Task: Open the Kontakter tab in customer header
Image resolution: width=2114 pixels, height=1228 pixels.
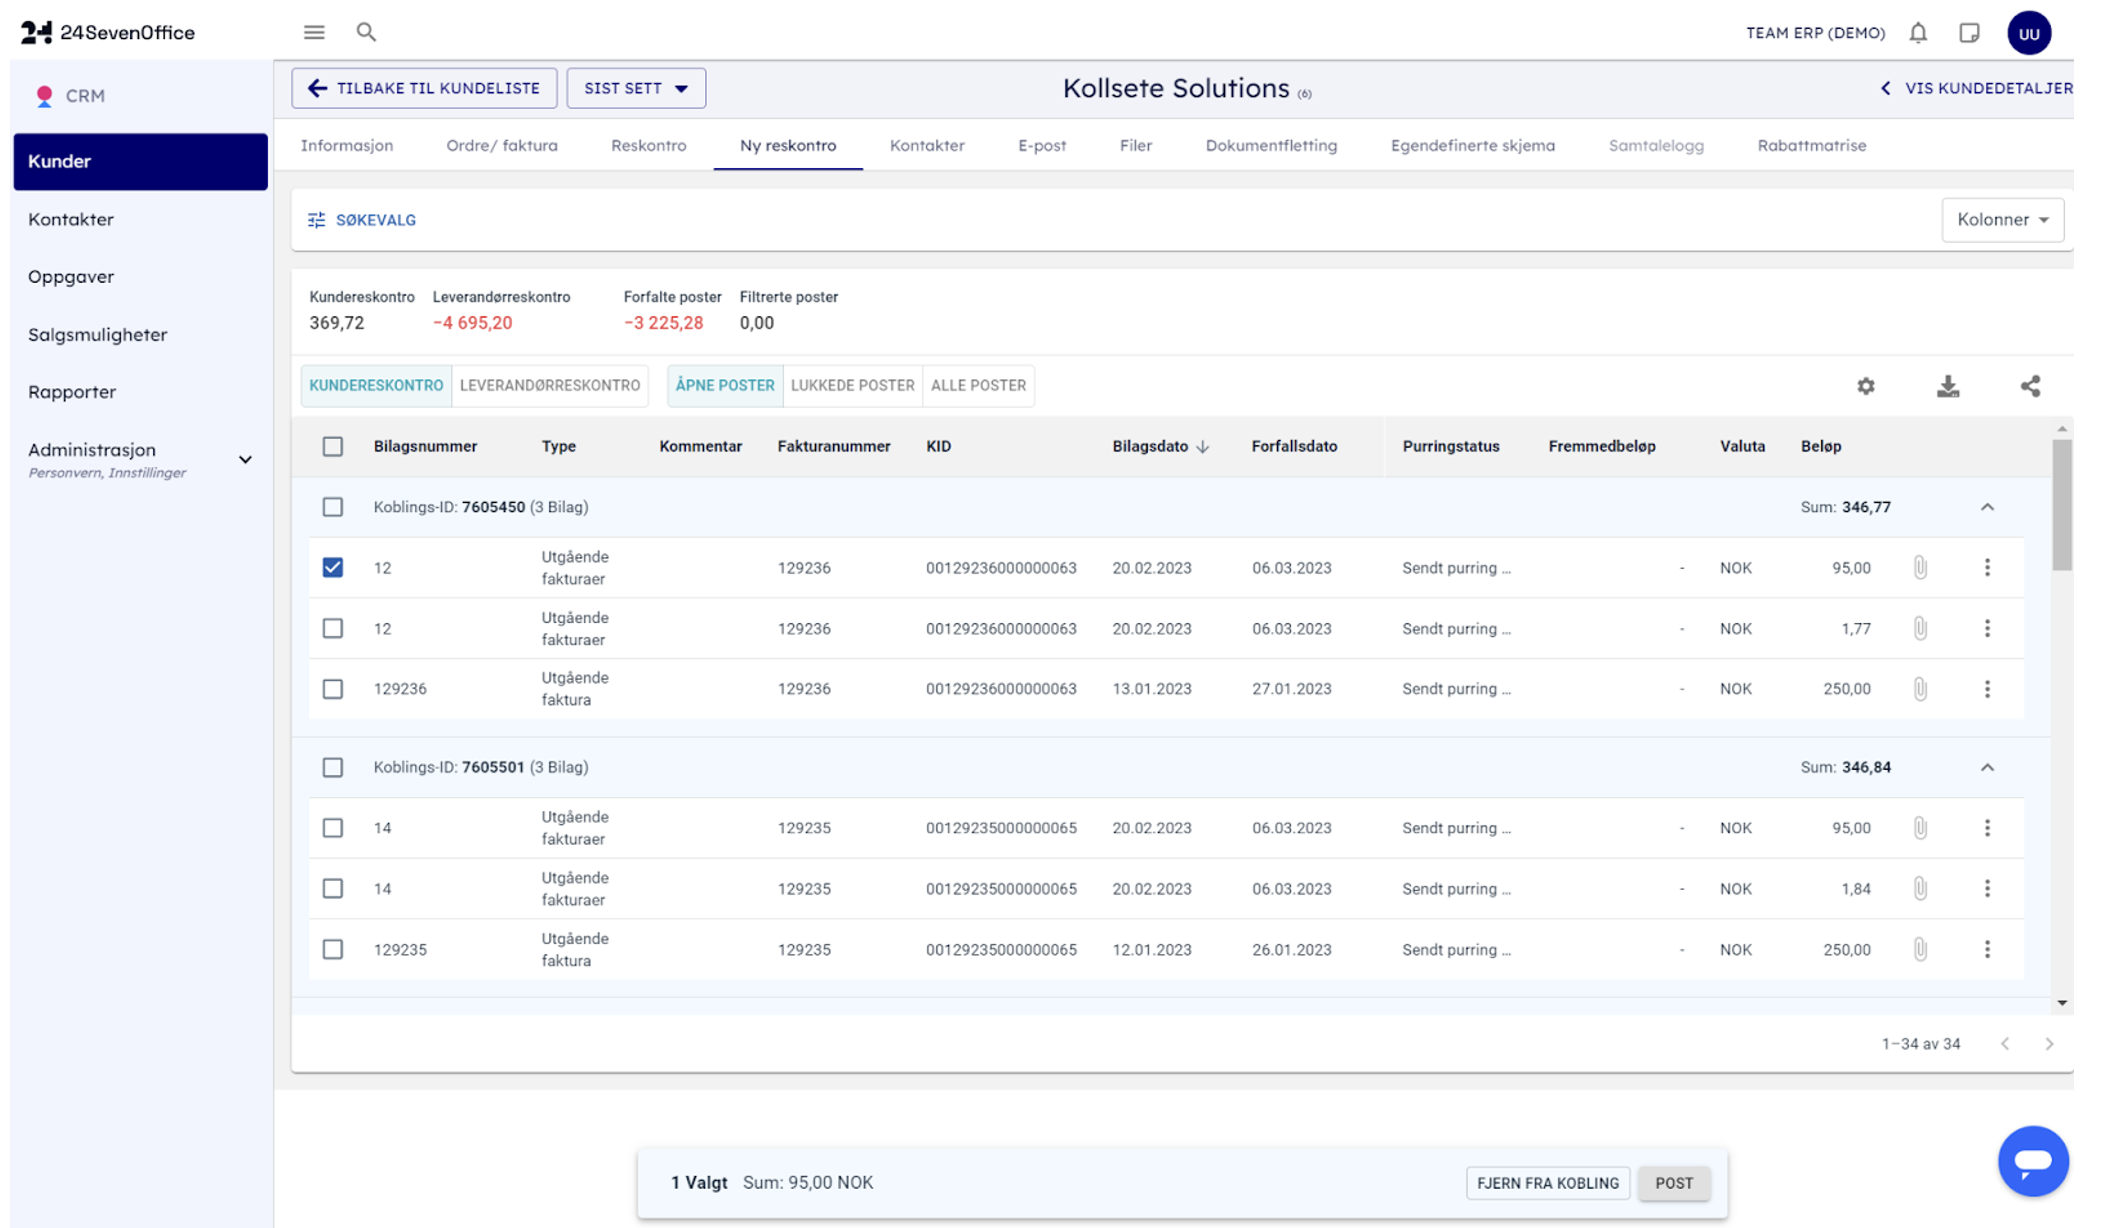Action: [927, 145]
